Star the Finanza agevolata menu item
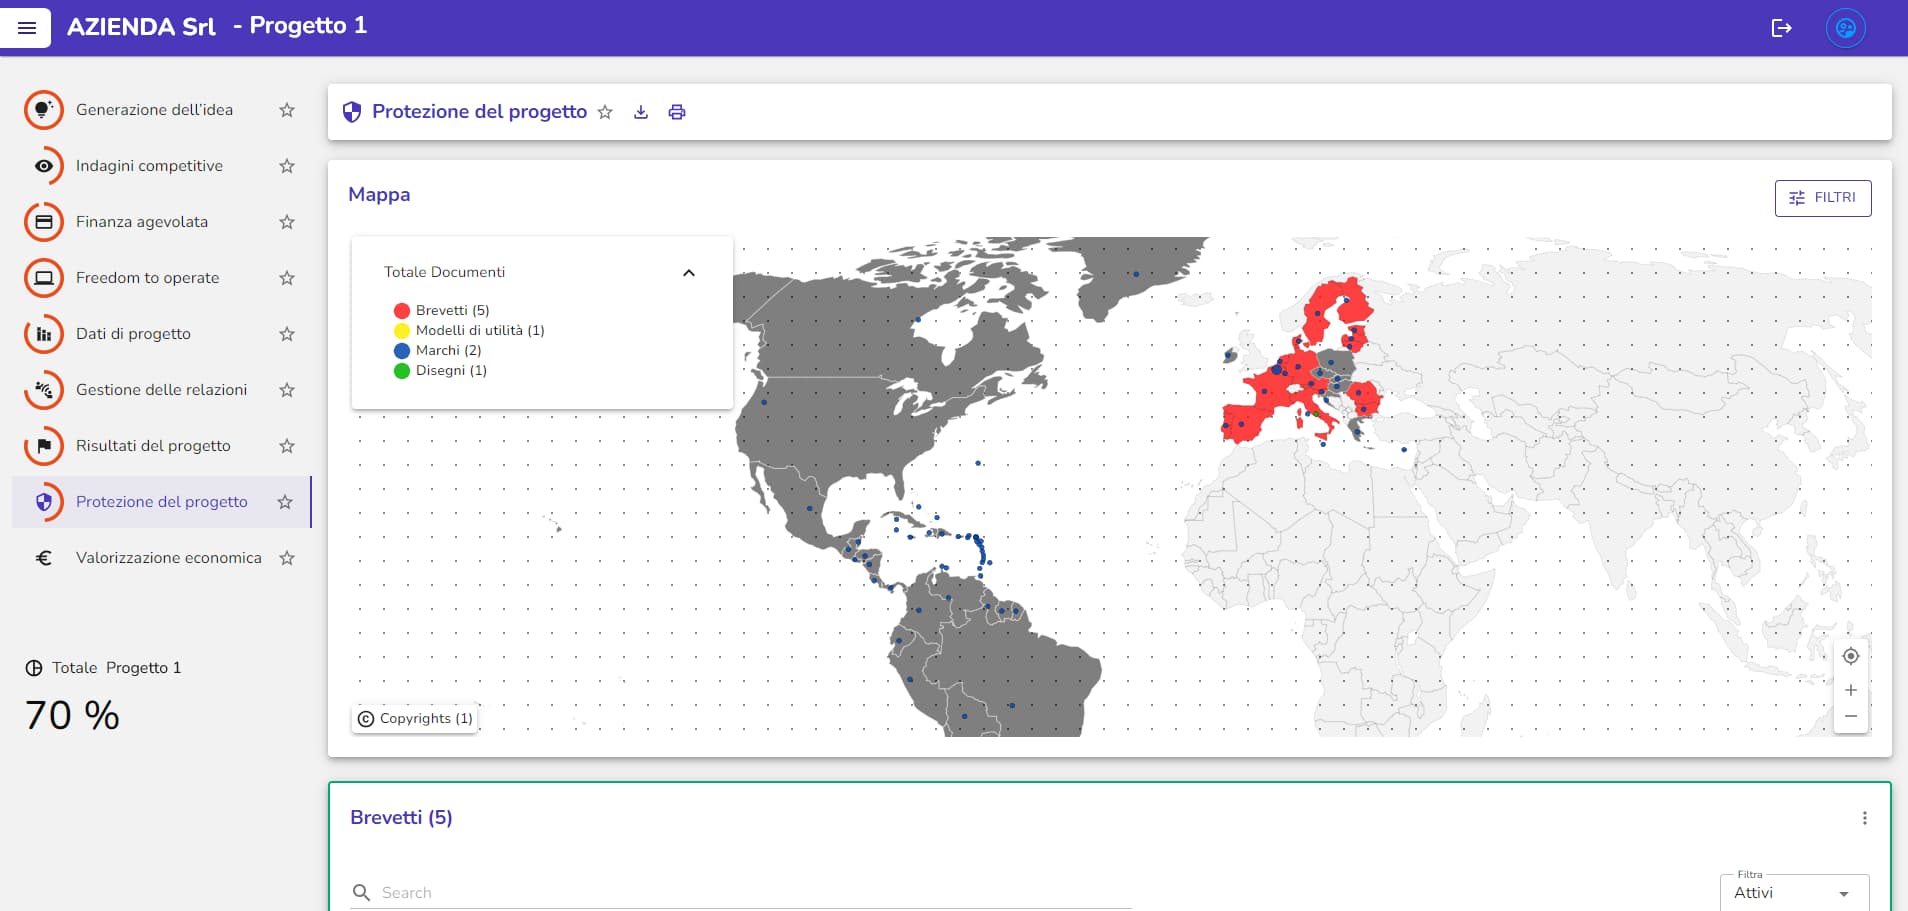1908x911 pixels. 287,222
